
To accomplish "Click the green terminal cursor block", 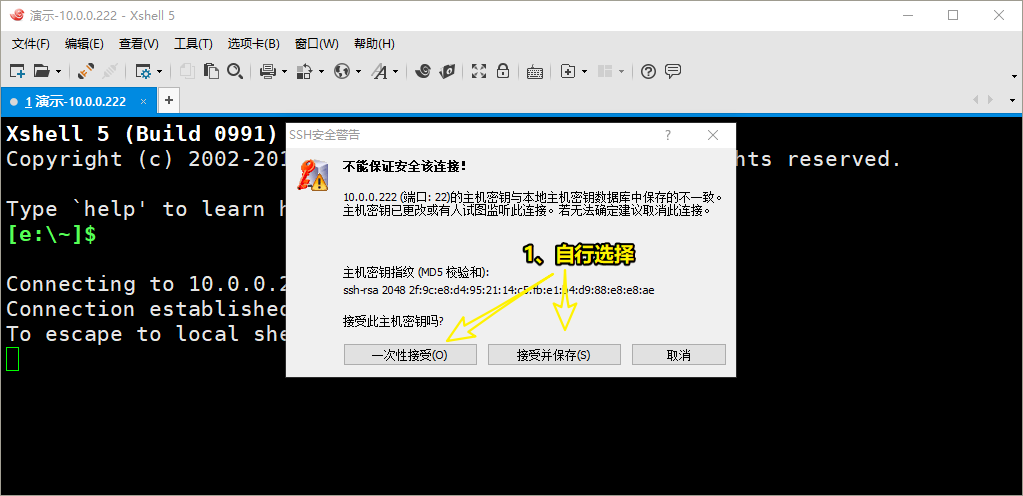I will pyautogui.click(x=12, y=358).
